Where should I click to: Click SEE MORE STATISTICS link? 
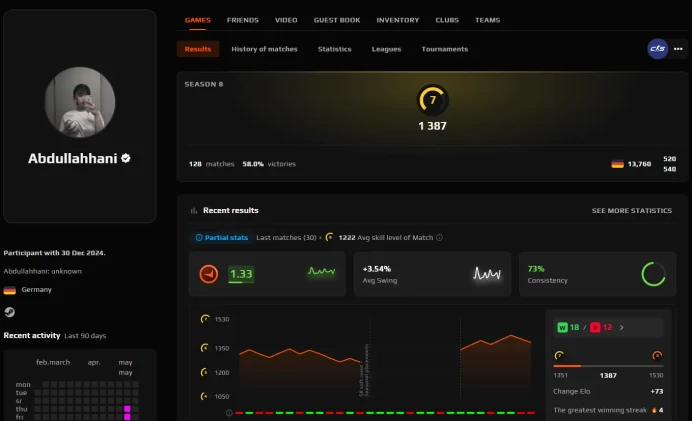pyautogui.click(x=632, y=210)
